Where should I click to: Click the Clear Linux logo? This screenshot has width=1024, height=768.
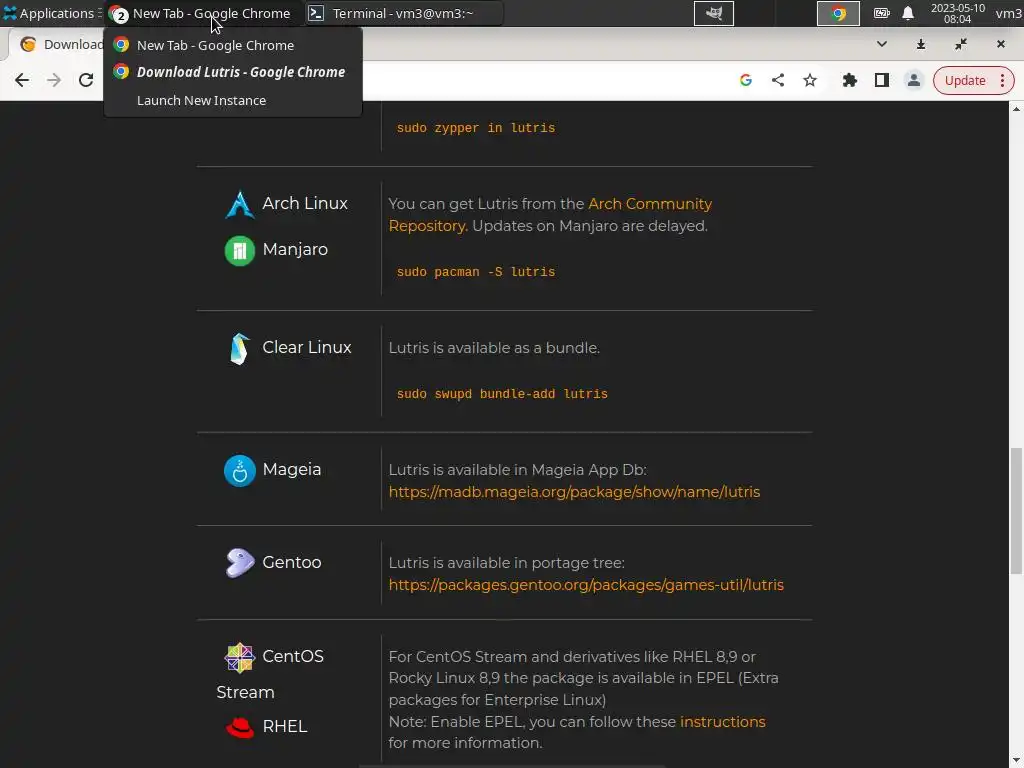[x=240, y=349]
